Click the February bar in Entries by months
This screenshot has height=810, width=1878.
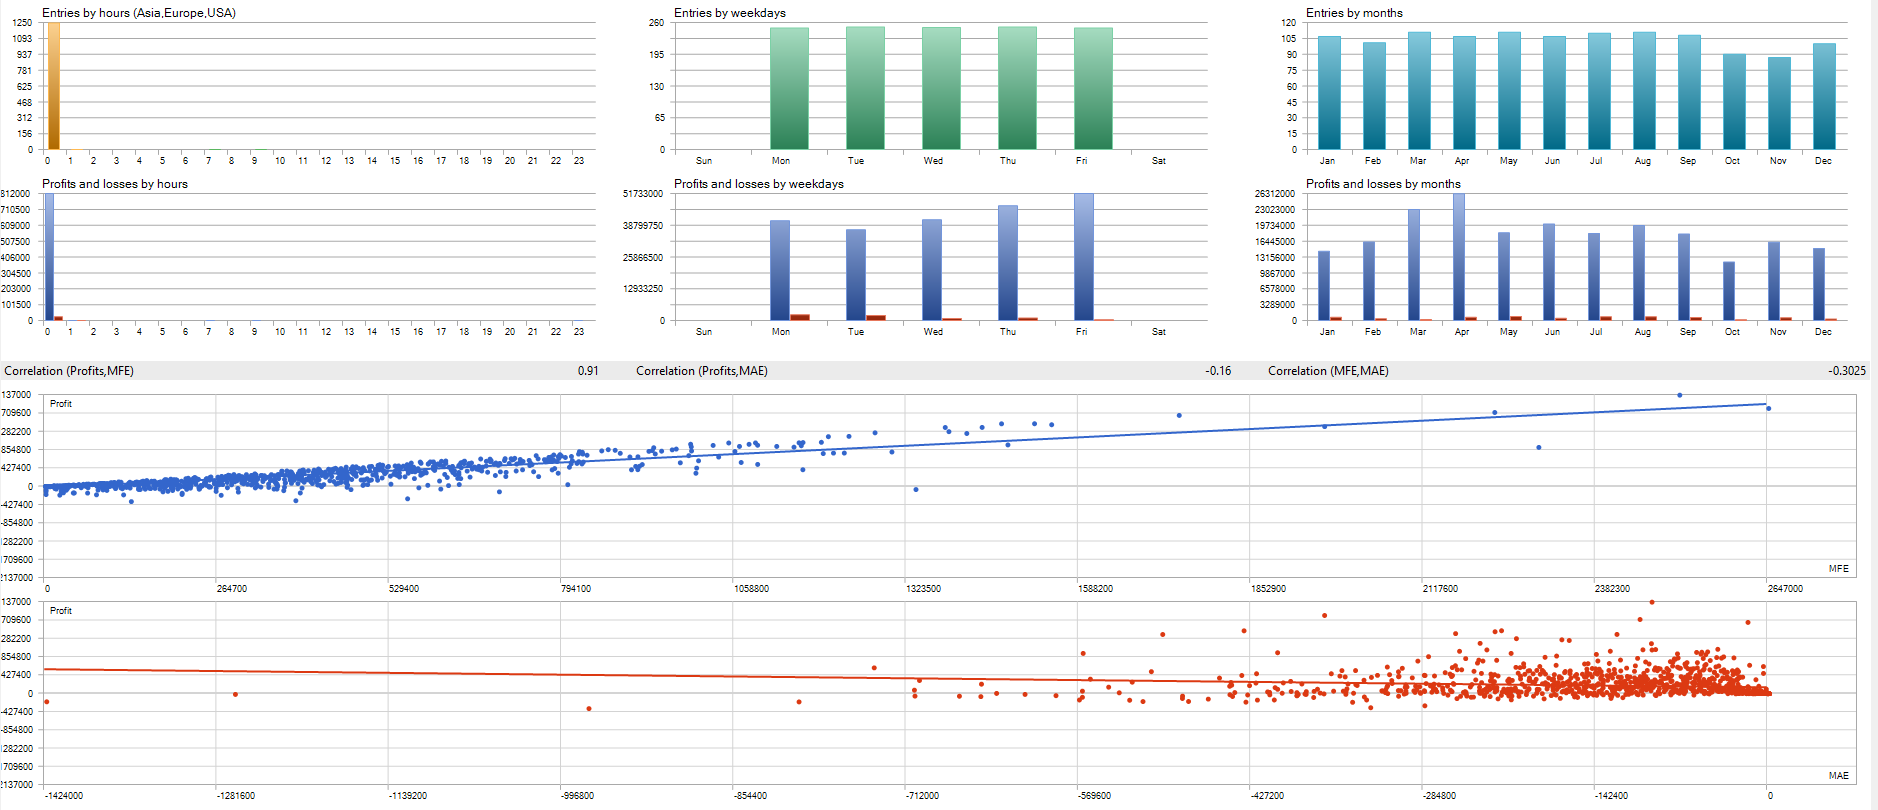pos(1374,96)
